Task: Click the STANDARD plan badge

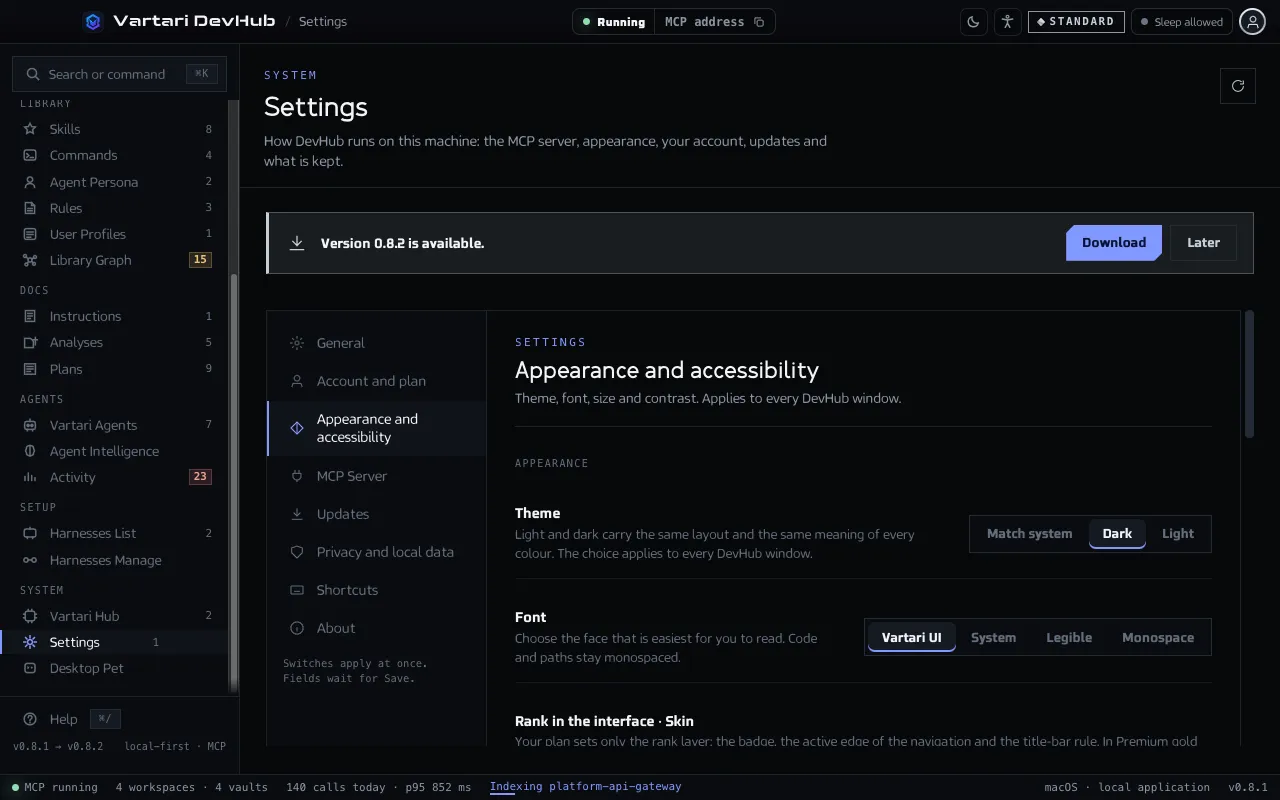Action: coord(1076,22)
